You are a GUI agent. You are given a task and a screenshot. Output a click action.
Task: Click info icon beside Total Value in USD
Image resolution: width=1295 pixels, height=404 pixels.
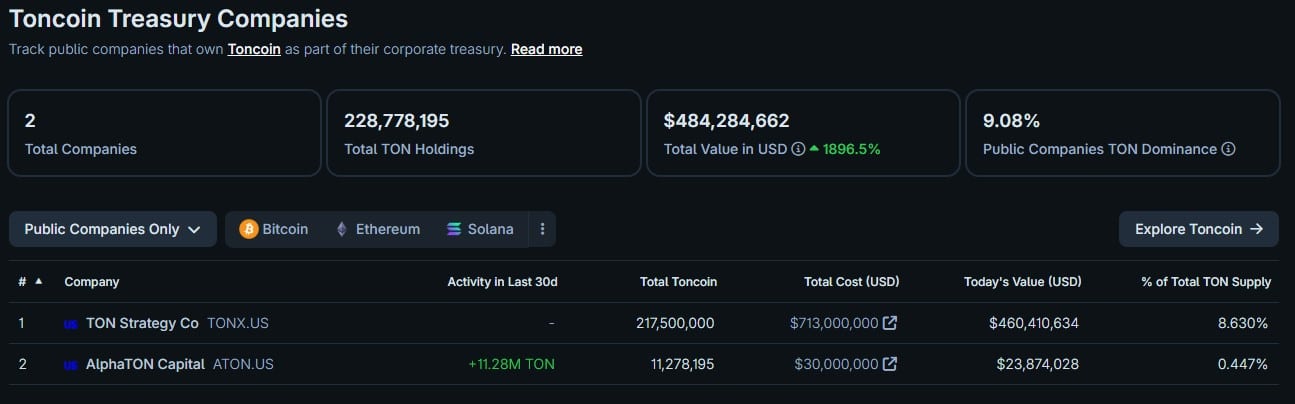(x=798, y=149)
